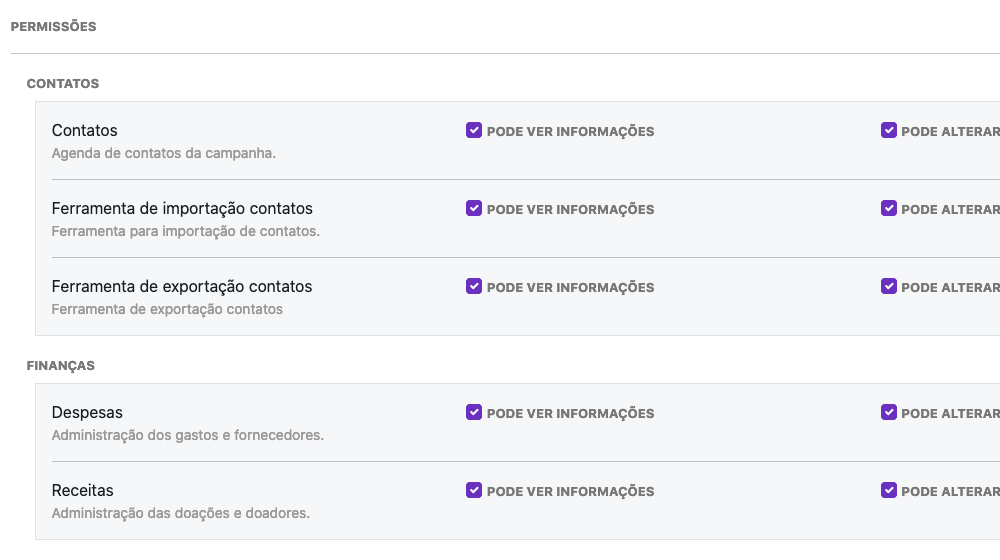Click the uppercase 'CONTATOS' section header

pos(63,84)
